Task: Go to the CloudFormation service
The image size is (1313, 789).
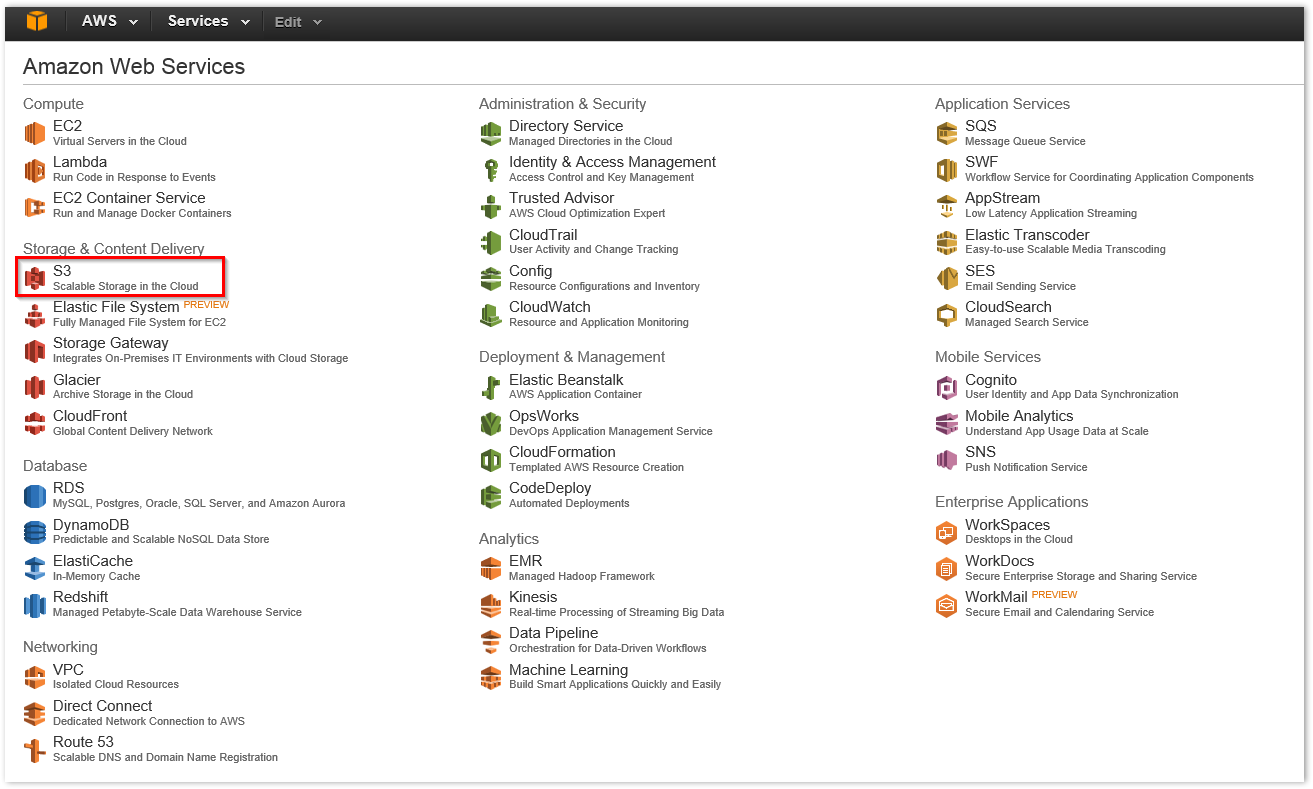Action: (562, 452)
